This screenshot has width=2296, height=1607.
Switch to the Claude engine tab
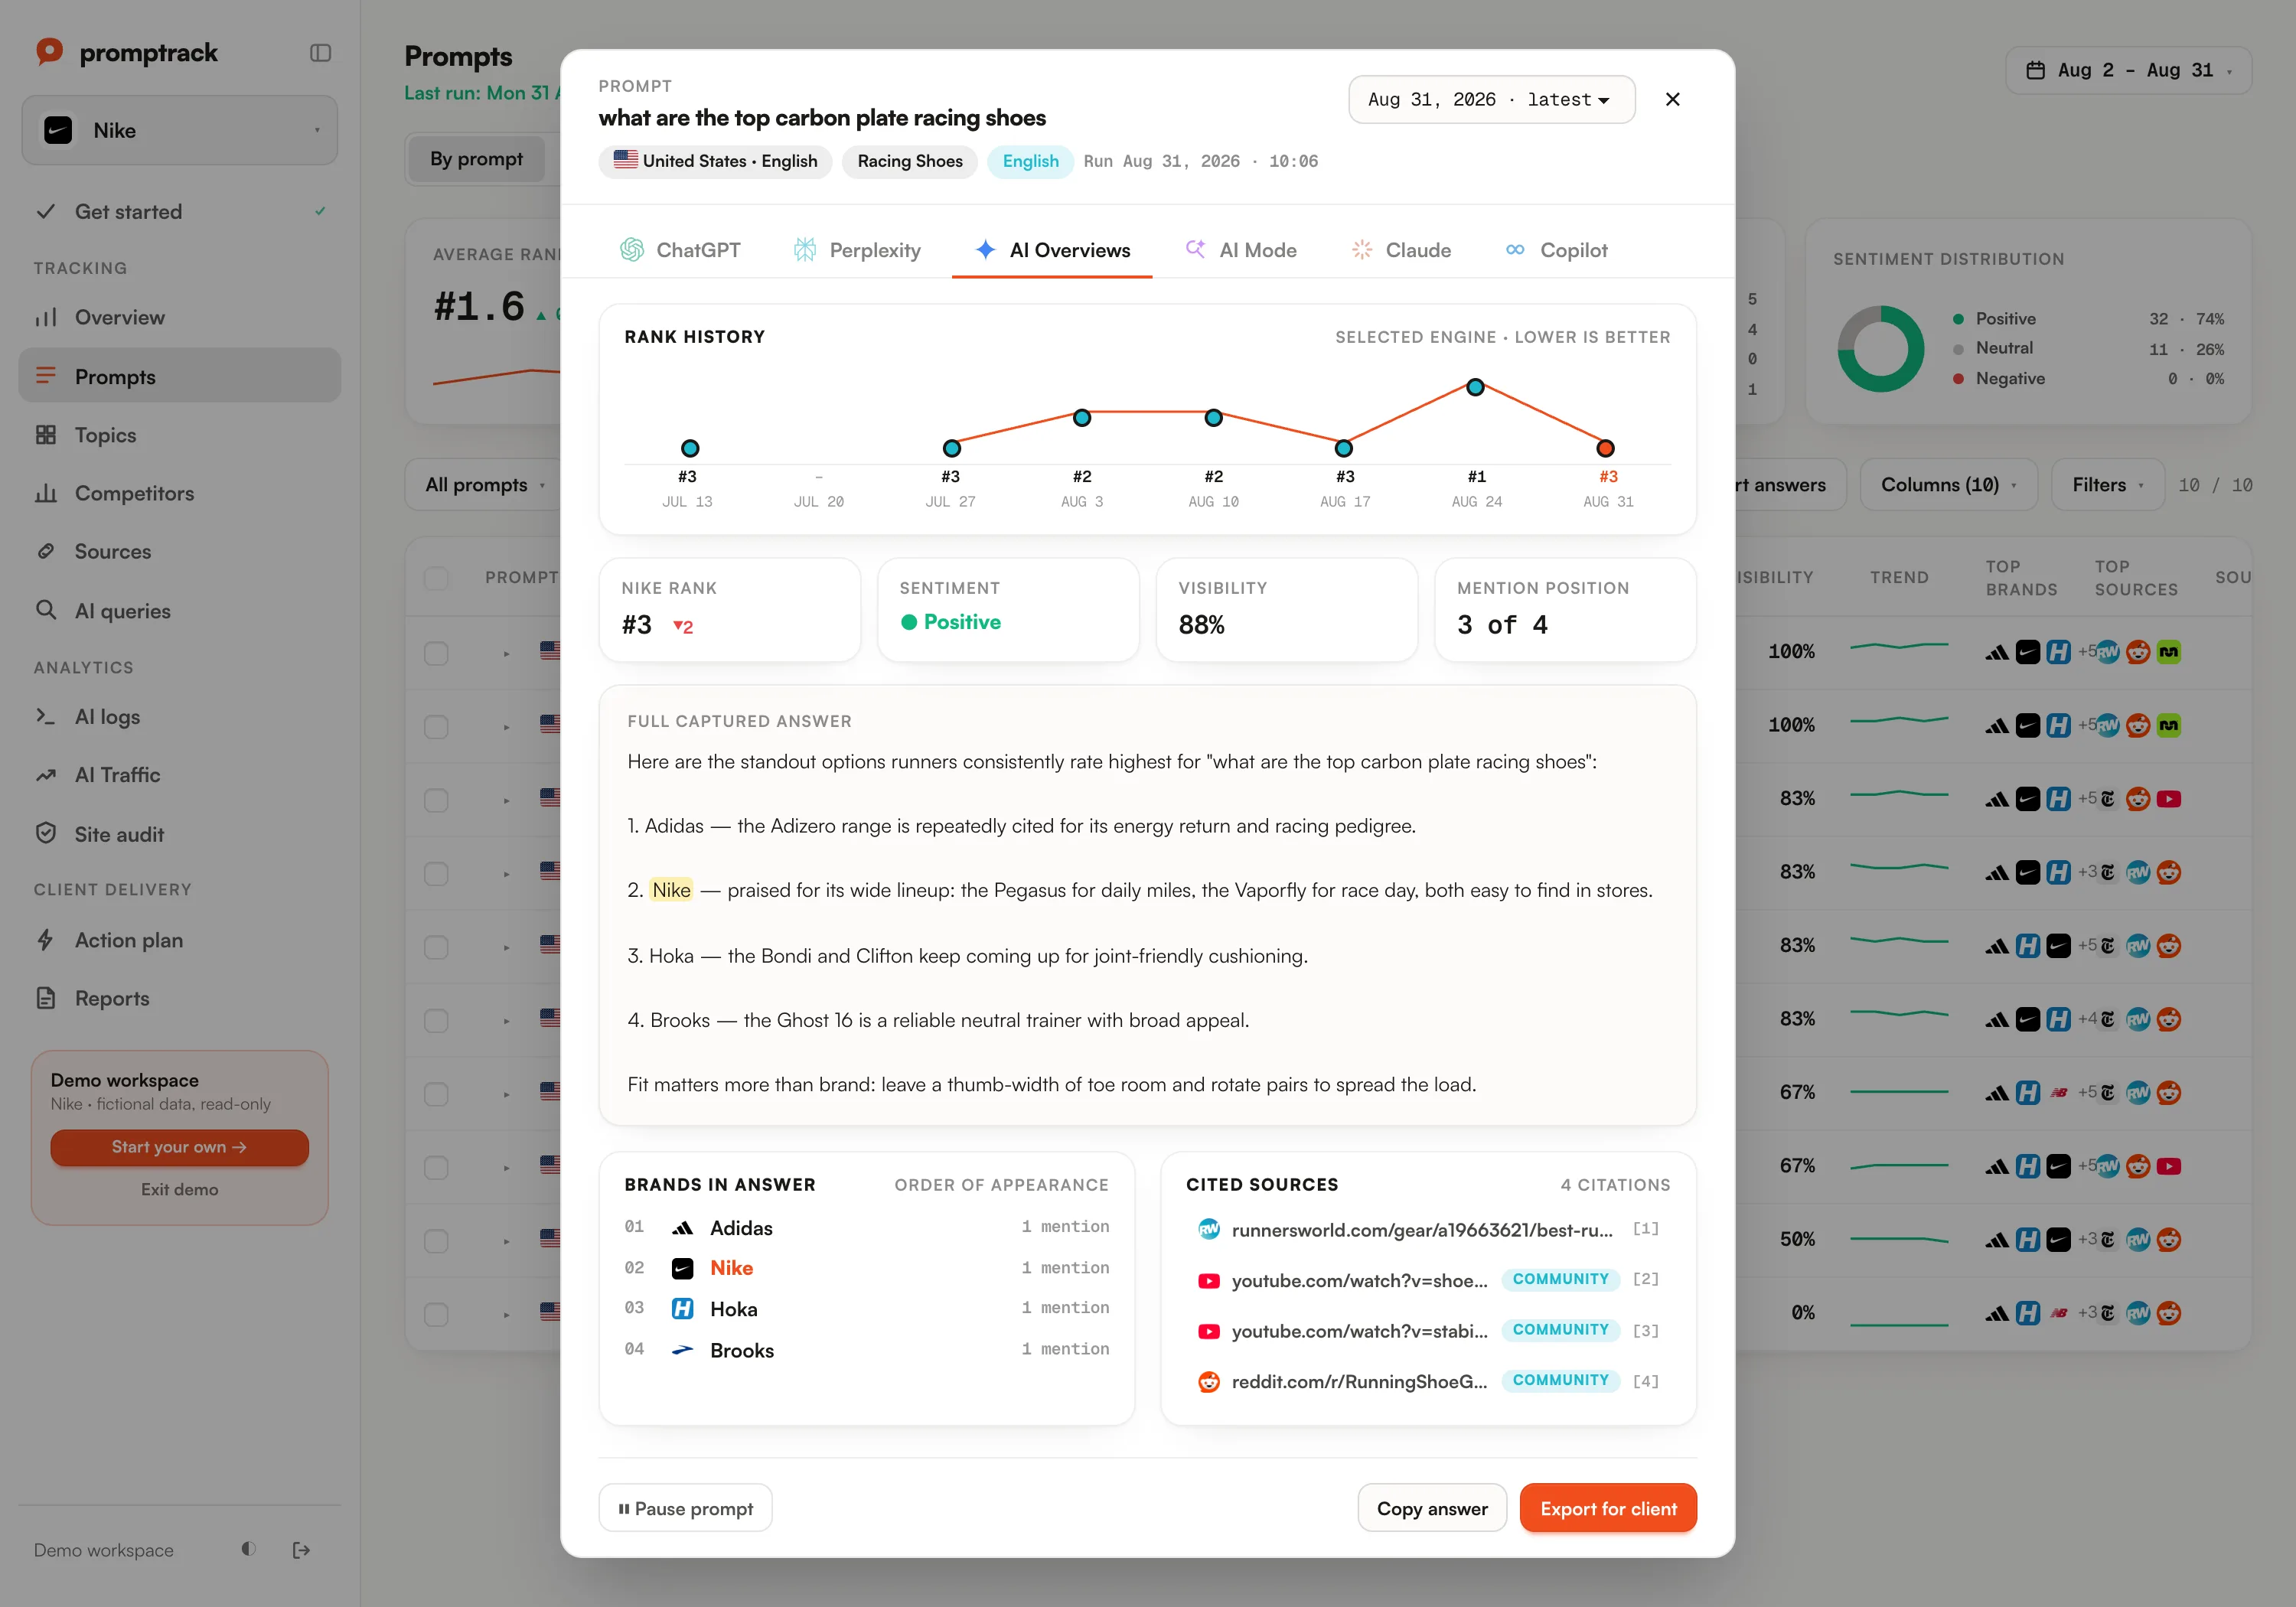(x=1401, y=250)
